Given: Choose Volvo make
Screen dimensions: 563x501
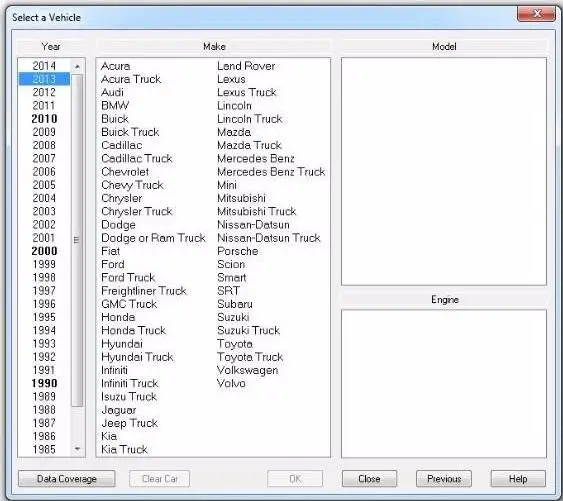Looking at the screenshot, I should point(231,383).
